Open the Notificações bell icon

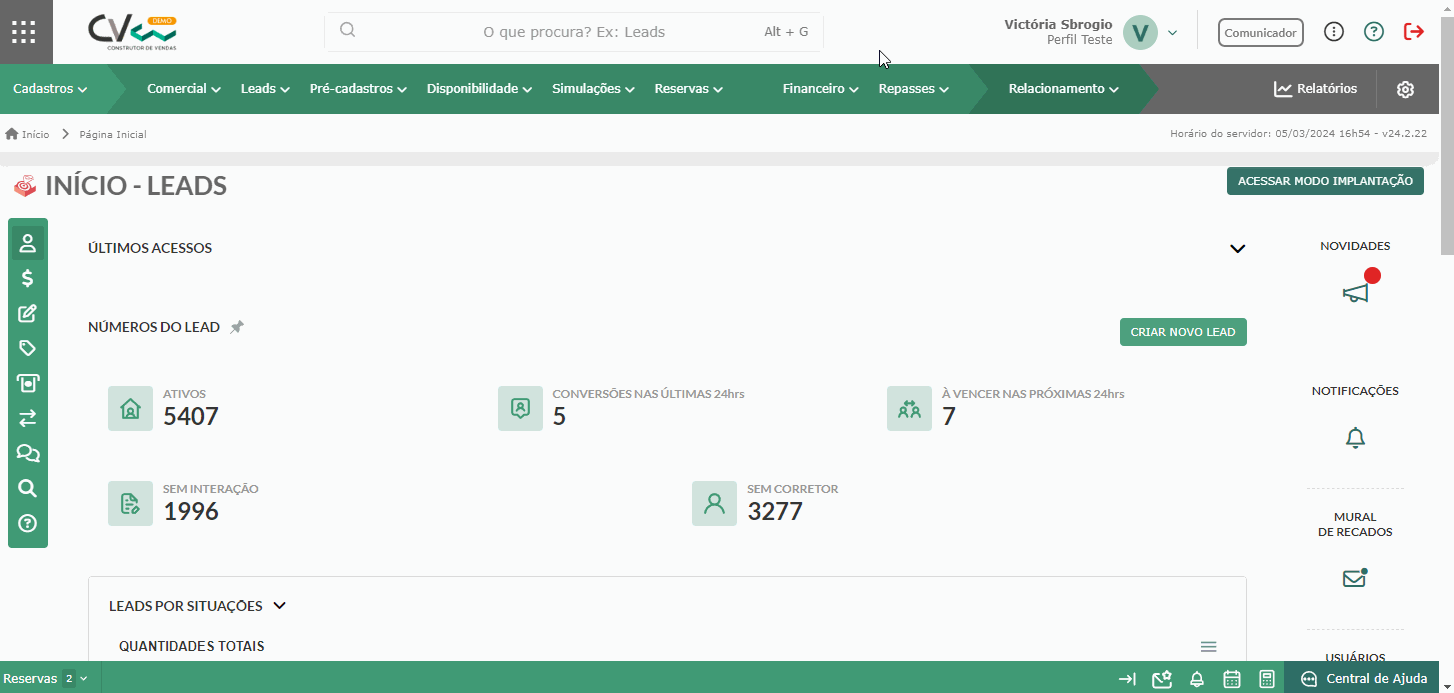(x=1355, y=437)
